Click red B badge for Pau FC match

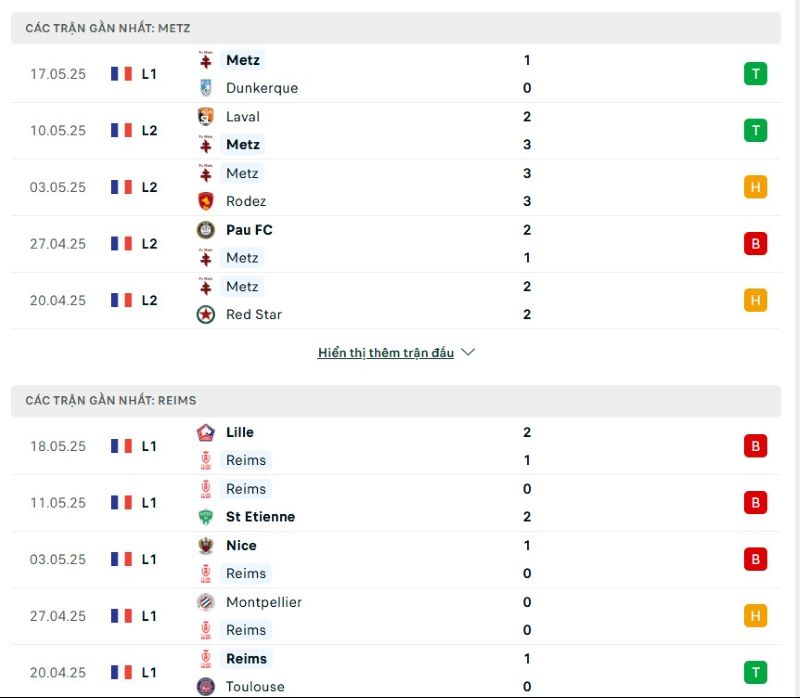coord(755,244)
